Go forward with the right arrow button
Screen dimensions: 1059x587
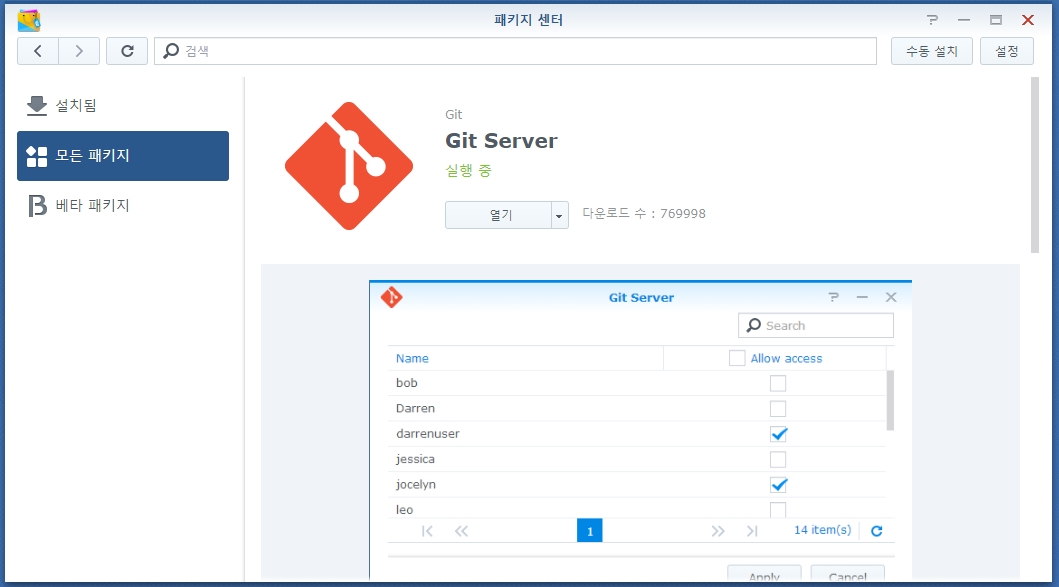point(79,51)
